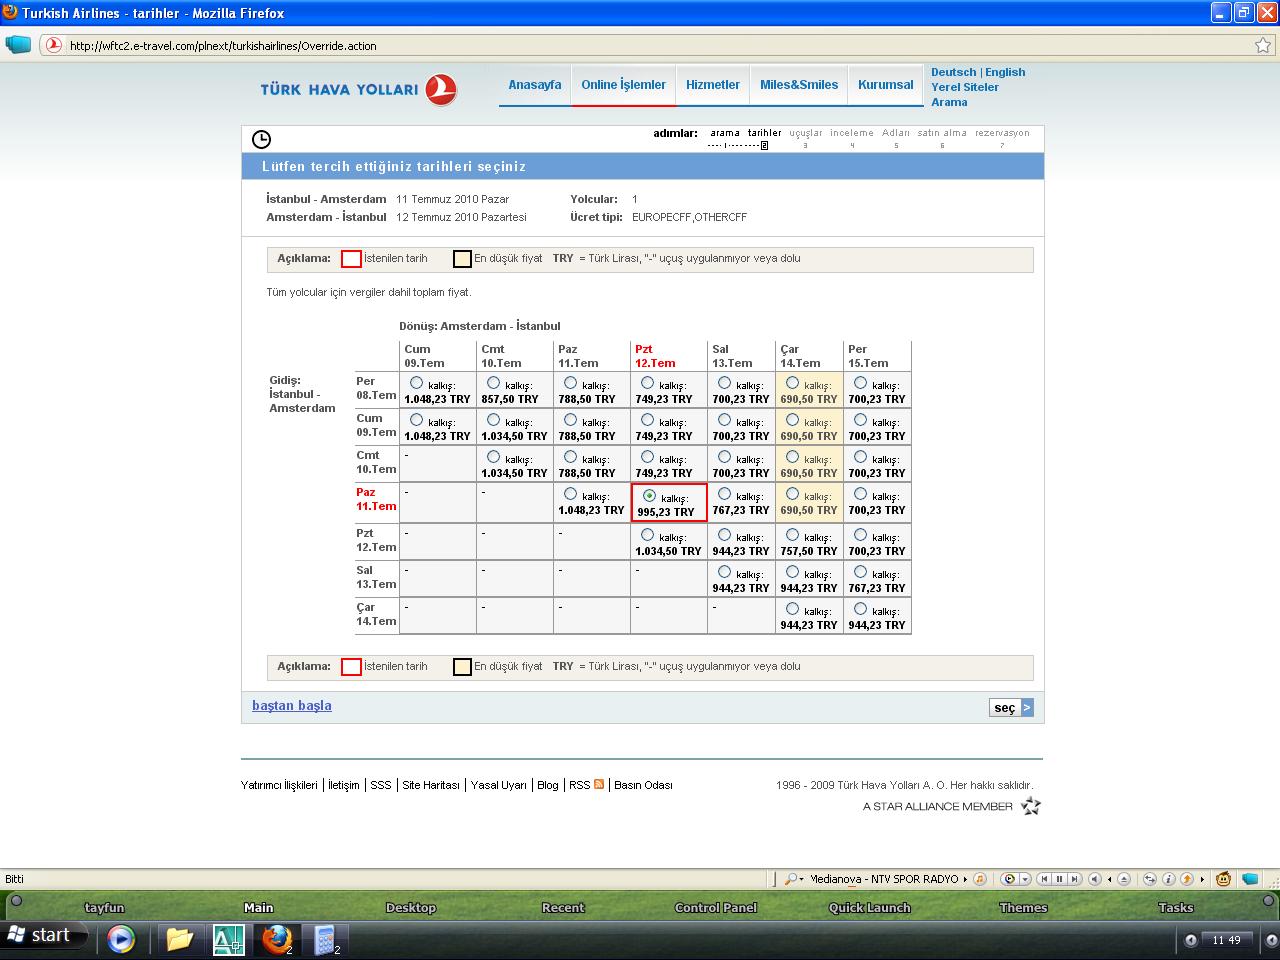1280x960 pixels.
Task: Bookmark this page with the star icon
Action: coord(1263,45)
